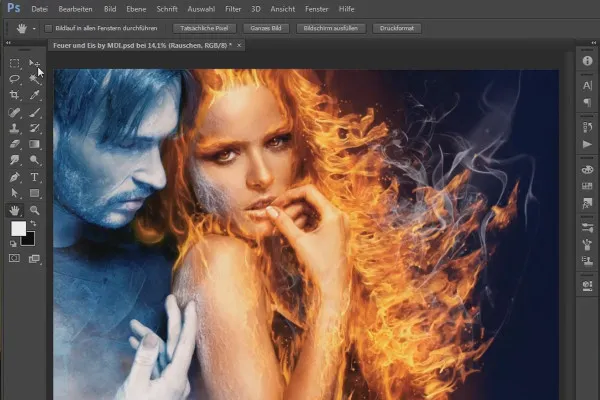
Task: Open the background color picker
Action: pos(29,240)
